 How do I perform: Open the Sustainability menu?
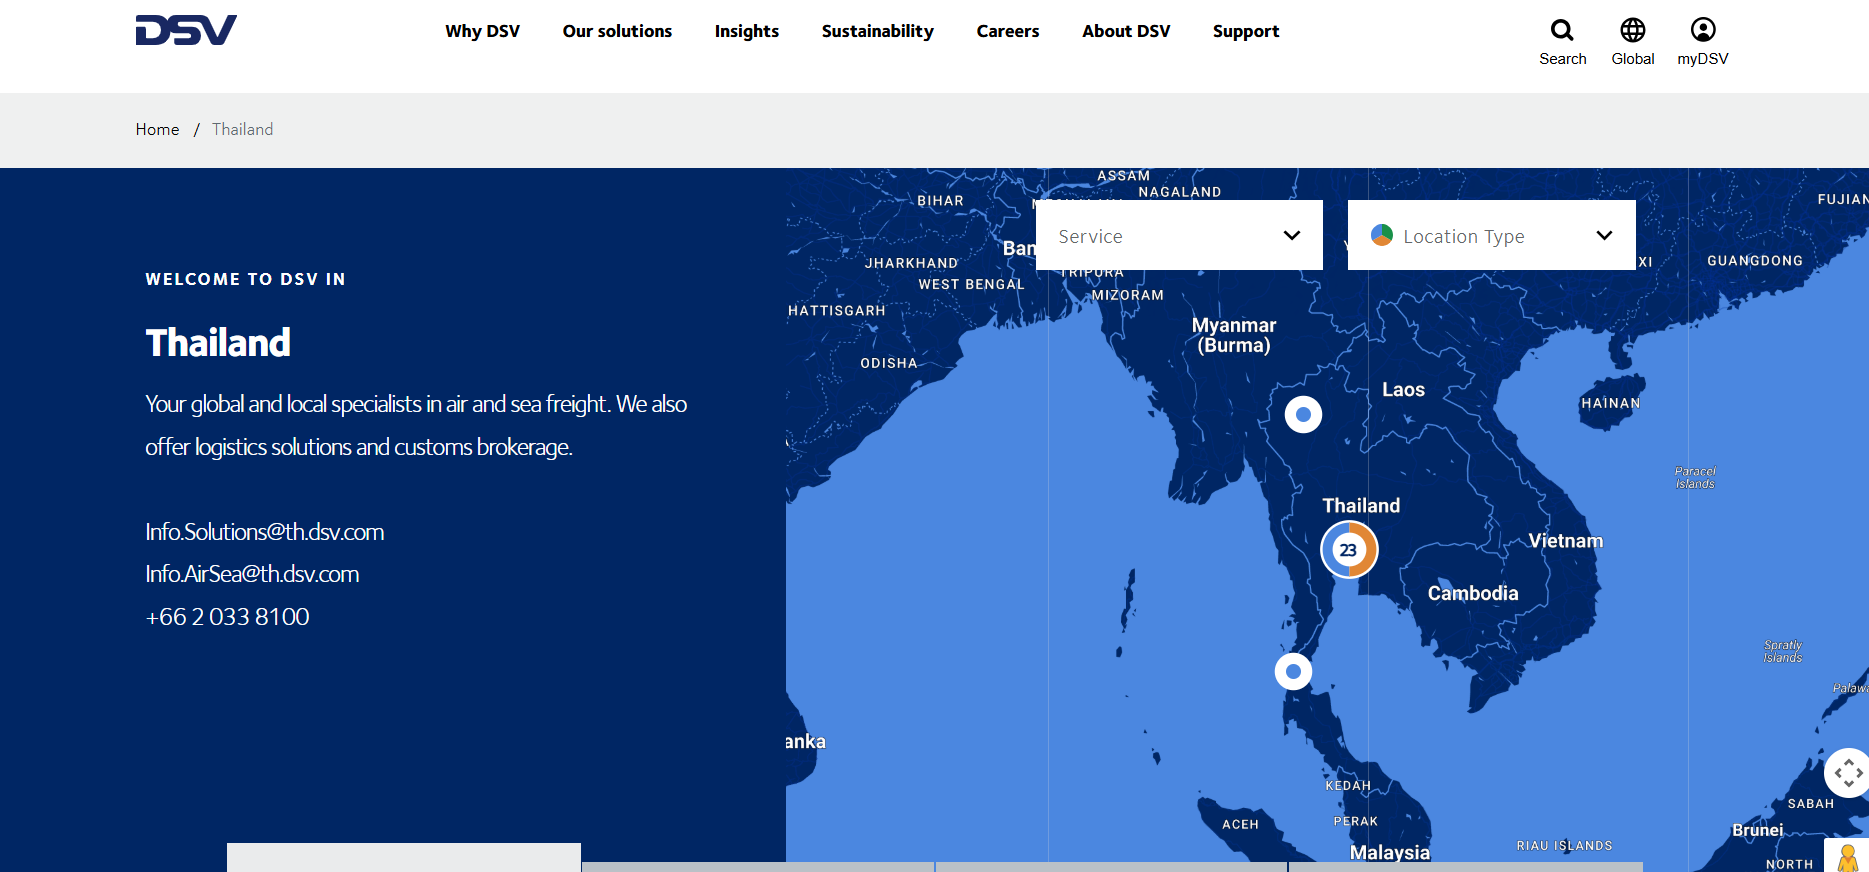(x=878, y=31)
